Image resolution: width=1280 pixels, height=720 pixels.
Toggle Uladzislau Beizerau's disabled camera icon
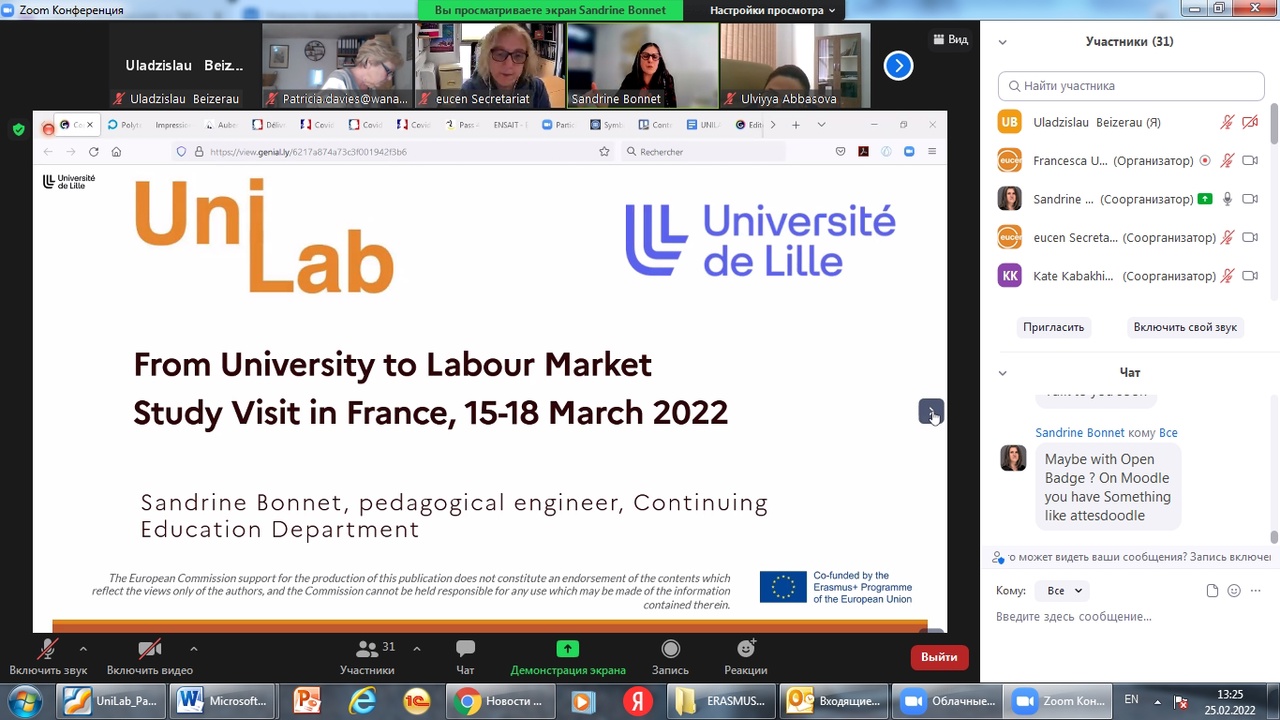click(x=1250, y=122)
